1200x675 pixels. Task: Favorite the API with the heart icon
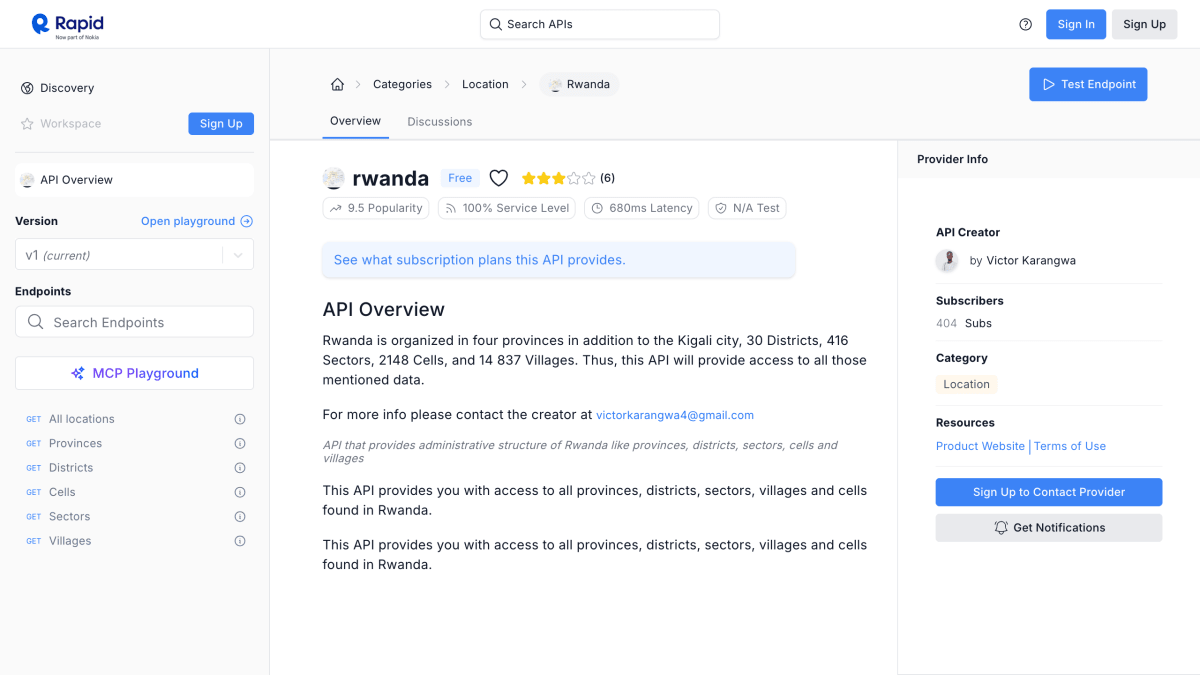tap(499, 178)
